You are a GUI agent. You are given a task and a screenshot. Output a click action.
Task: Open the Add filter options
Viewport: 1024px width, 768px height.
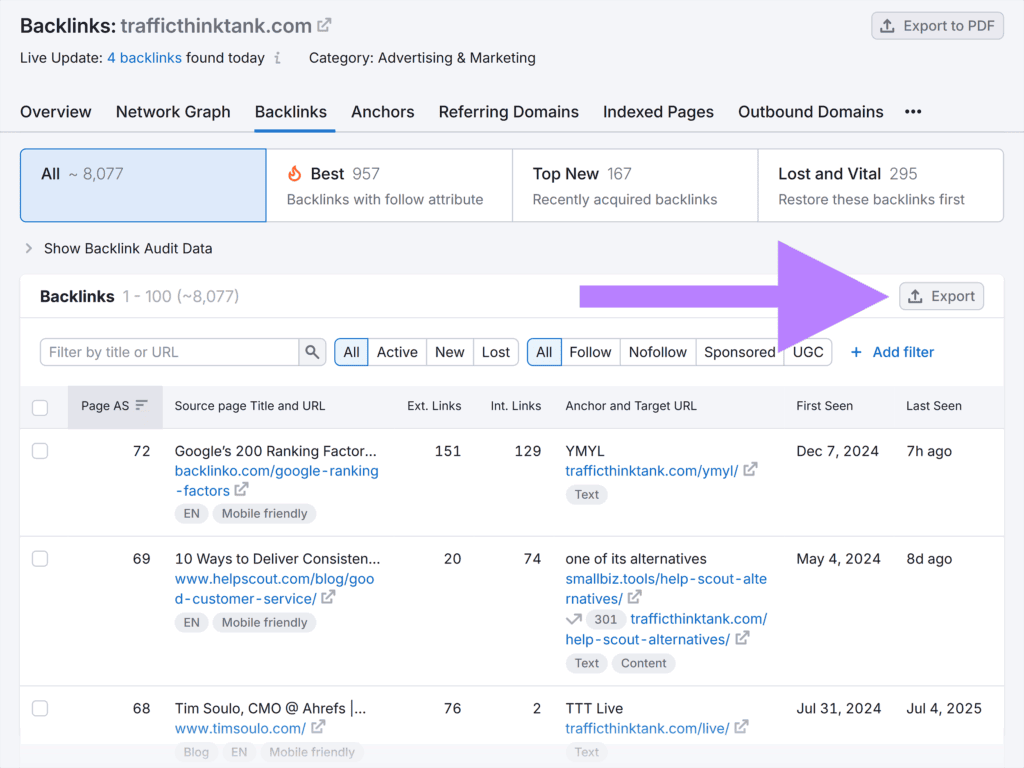click(x=891, y=352)
